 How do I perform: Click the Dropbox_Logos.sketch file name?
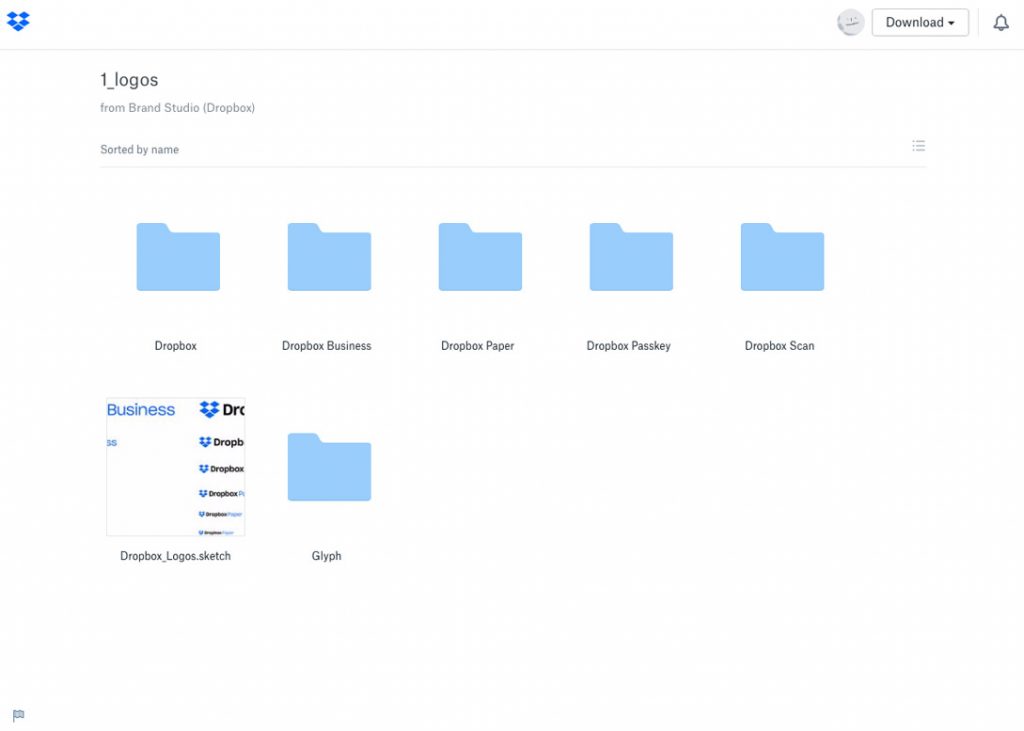tap(176, 556)
